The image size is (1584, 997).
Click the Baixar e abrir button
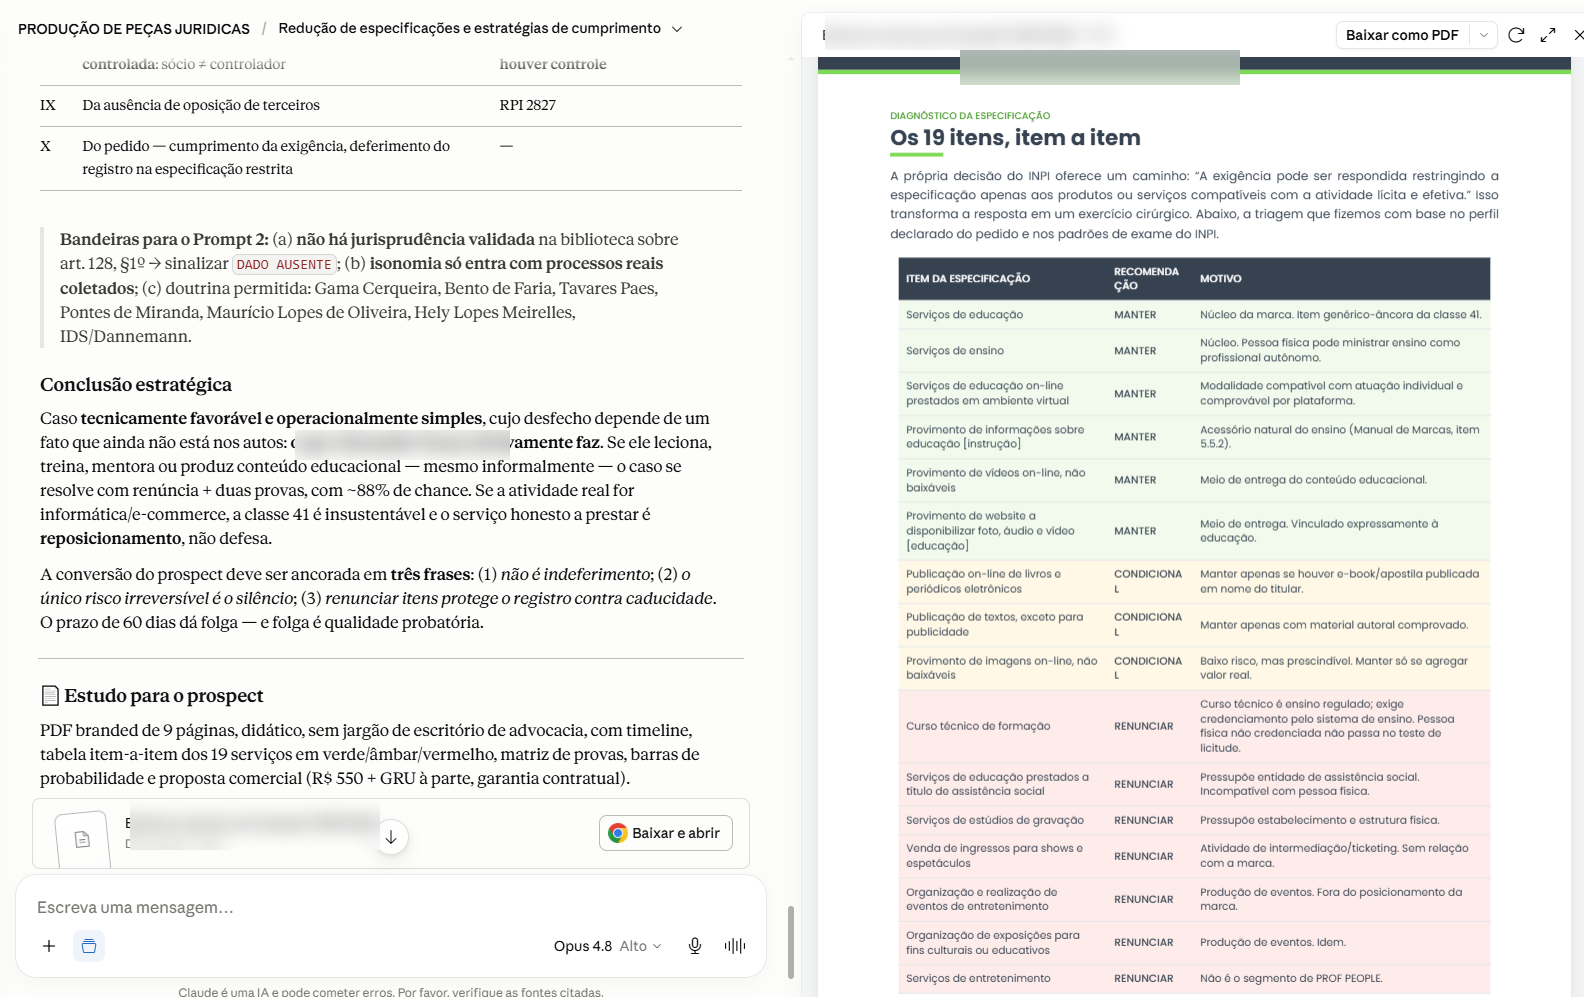(x=666, y=833)
